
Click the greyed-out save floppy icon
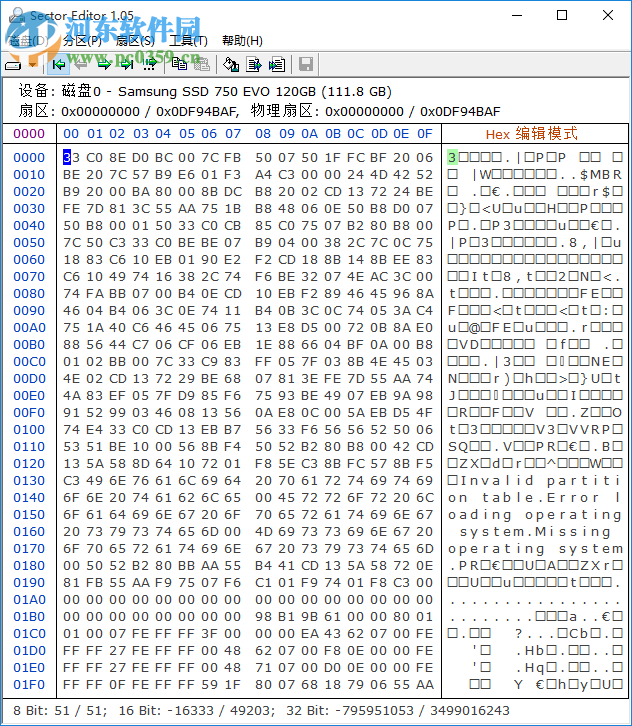(306, 65)
